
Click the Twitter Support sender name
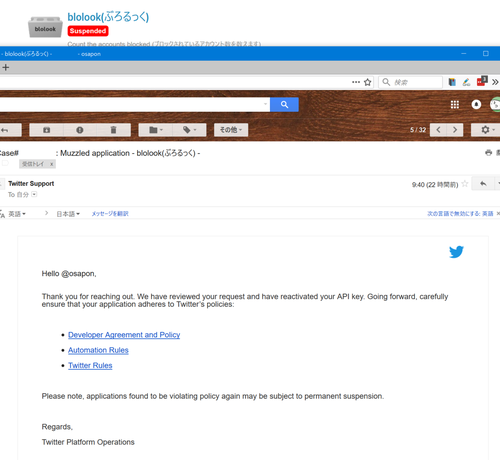[31, 184]
